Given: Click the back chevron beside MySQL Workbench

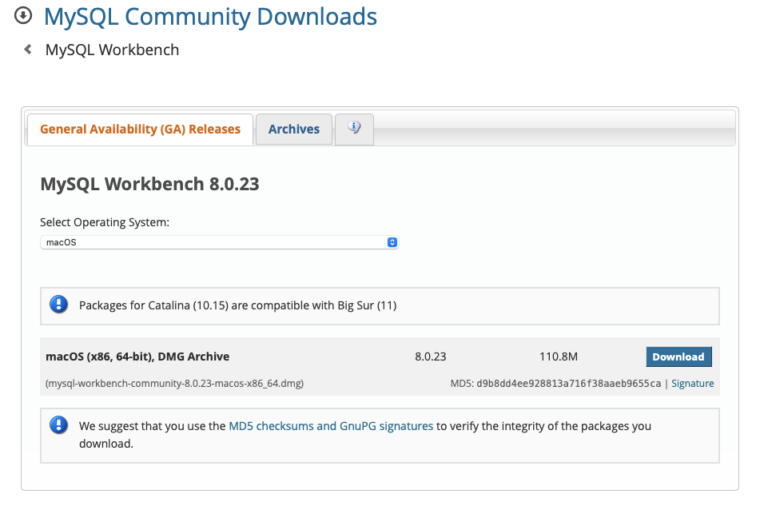Looking at the screenshot, I should coord(28,49).
